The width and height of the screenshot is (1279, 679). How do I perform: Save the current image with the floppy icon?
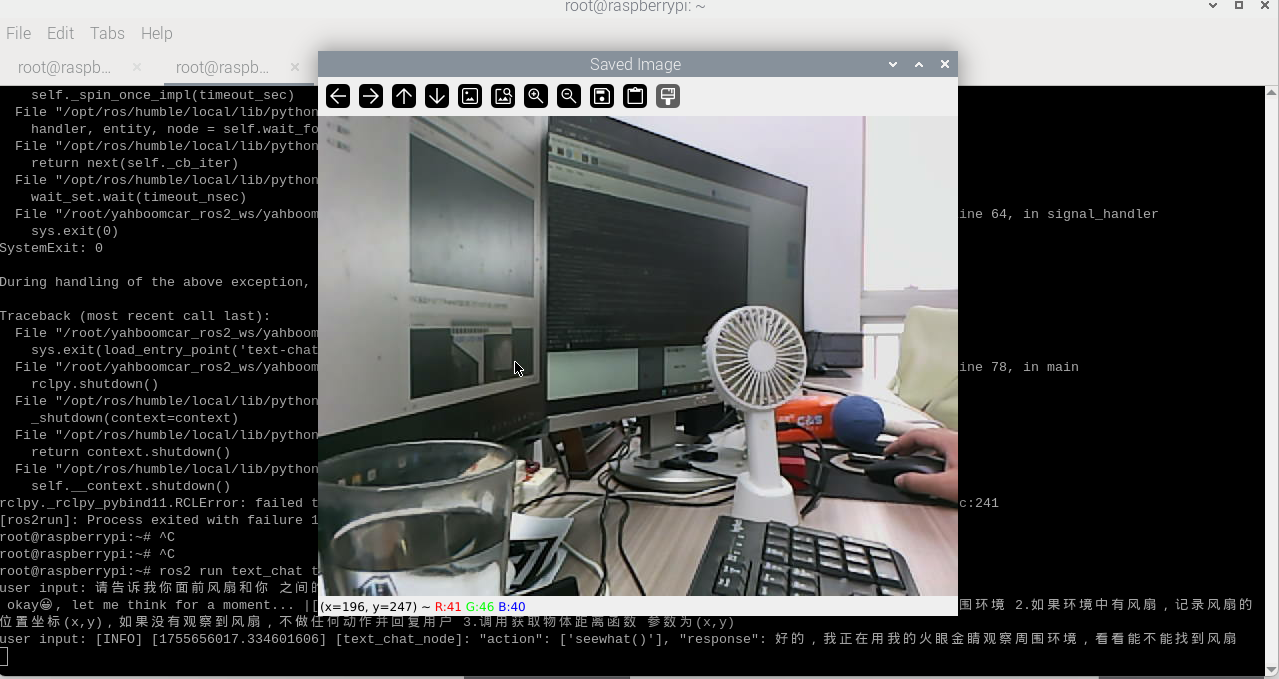602,96
